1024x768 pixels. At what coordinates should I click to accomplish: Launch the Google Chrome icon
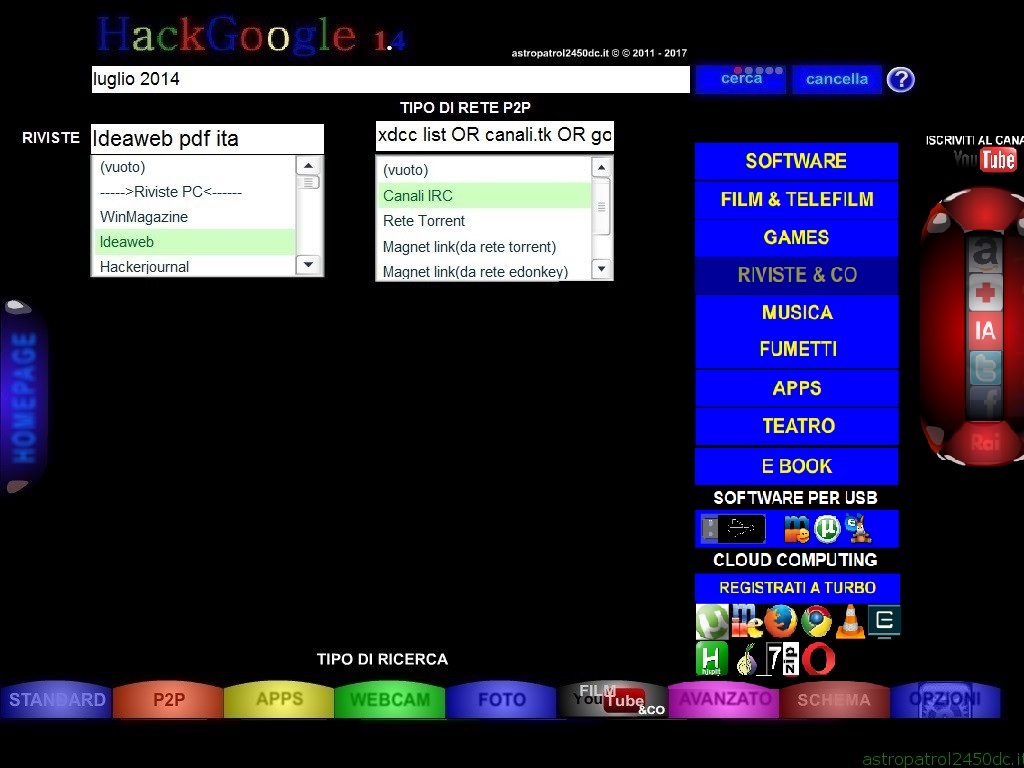coord(816,621)
